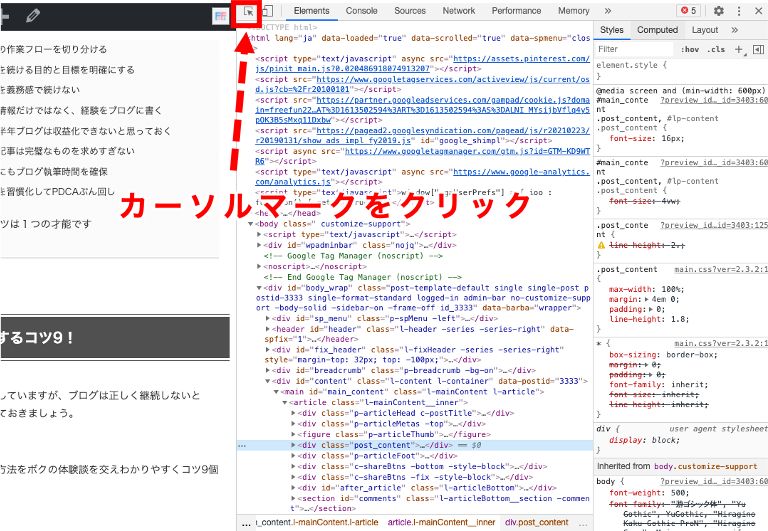
Task: Activate the inspect element cursor tool
Action: point(249,11)
